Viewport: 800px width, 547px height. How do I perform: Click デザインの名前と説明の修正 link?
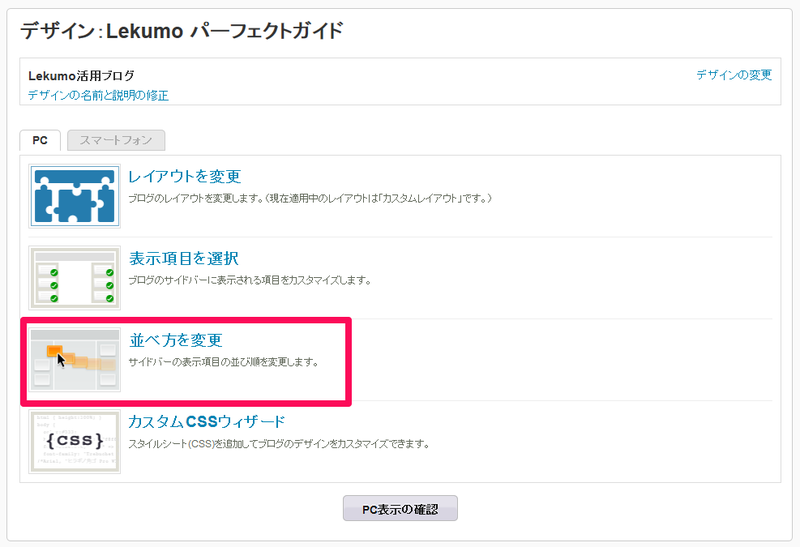click(98, 95)
